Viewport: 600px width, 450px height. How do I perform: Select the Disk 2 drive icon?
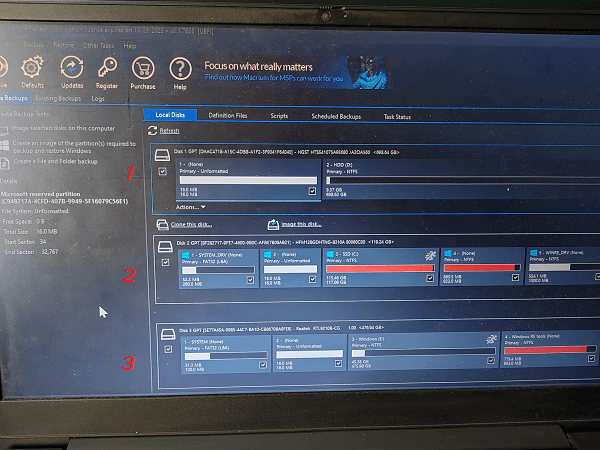point(165,247)
